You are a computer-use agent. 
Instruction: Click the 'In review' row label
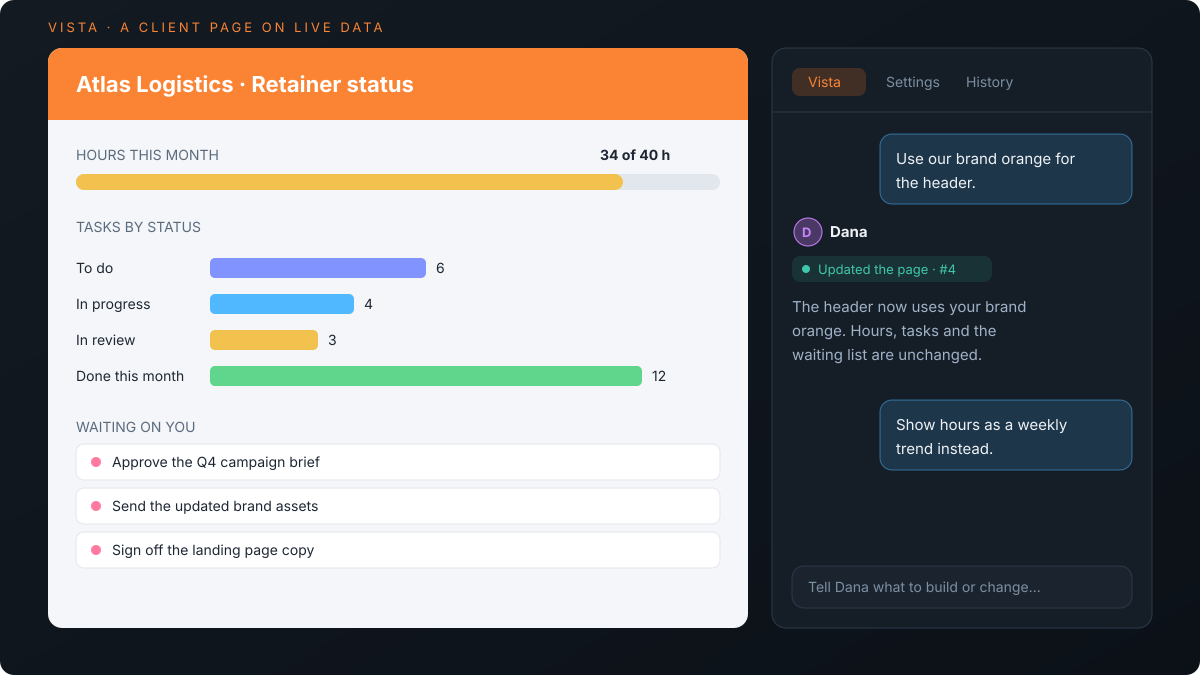pos(106,340)
